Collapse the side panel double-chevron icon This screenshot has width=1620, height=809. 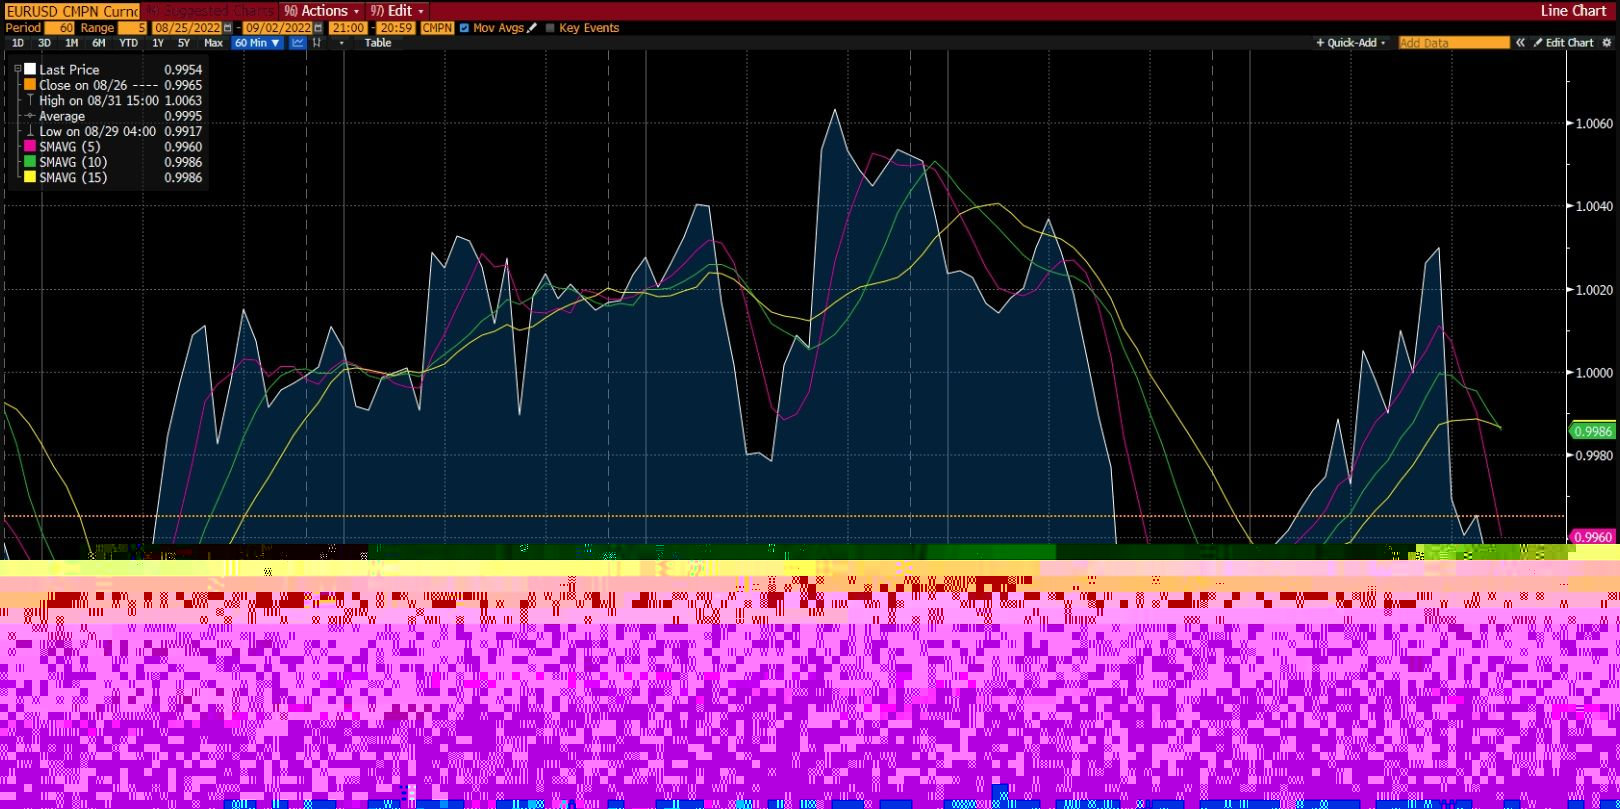[x=1520, y=43]
